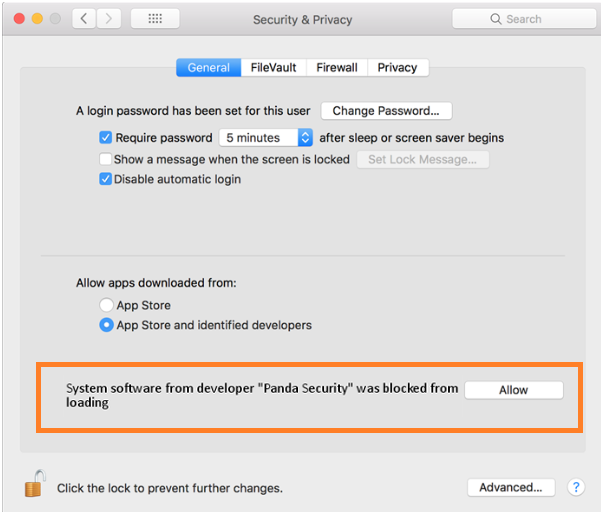Open the 5 minutes password delay dropdown
601x512 pixels.
coord(266,138)
